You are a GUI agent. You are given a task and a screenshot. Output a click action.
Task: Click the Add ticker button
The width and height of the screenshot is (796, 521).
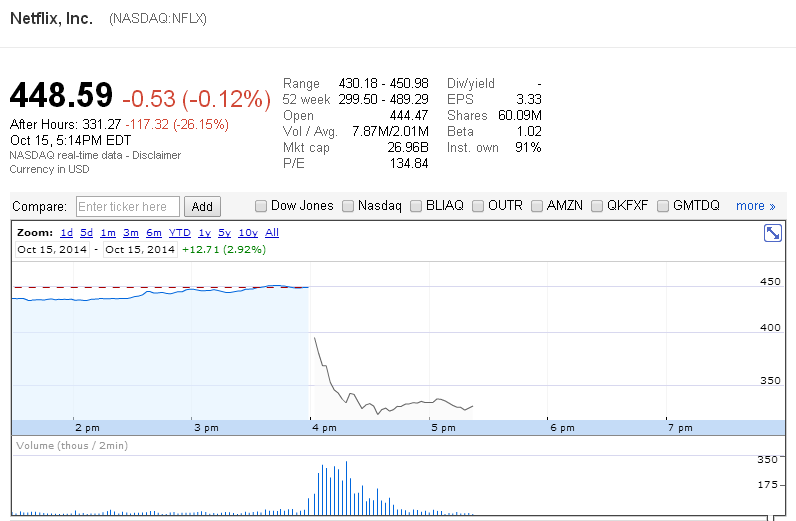[x=202, y=207]
